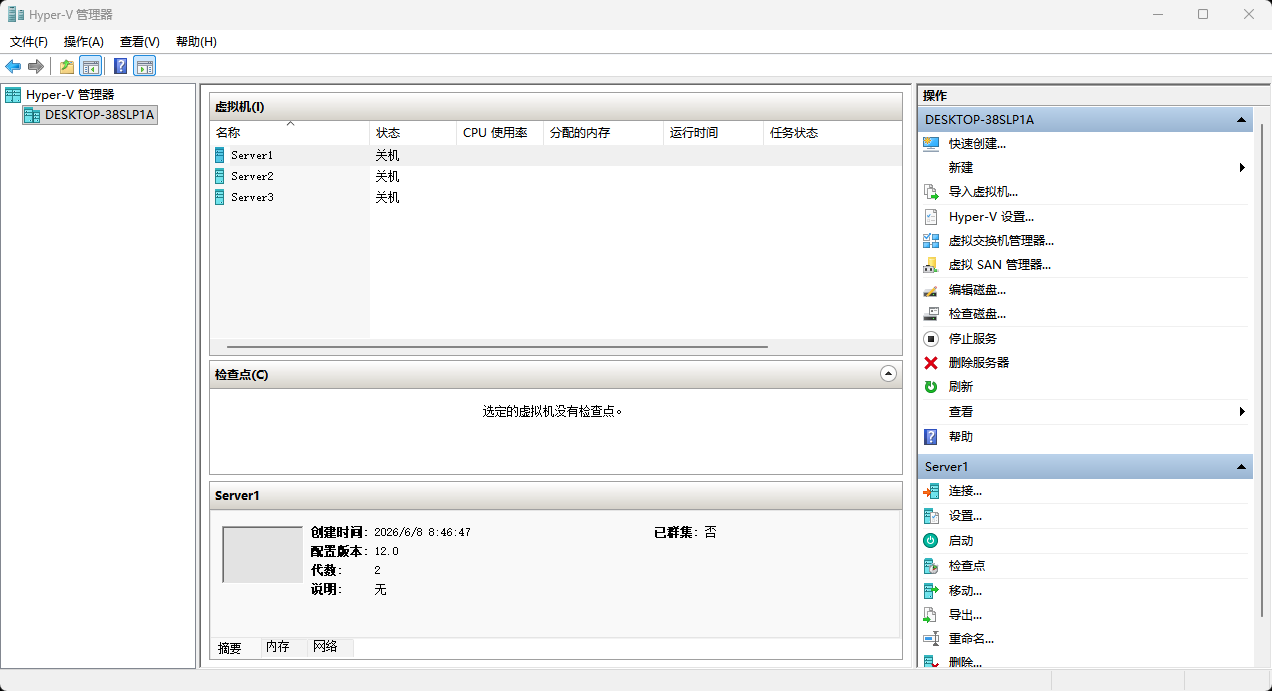The height and width of the screenshot is (691, 1272).
Task: Click the green 刷新 icon
Action: click(931, 387)
